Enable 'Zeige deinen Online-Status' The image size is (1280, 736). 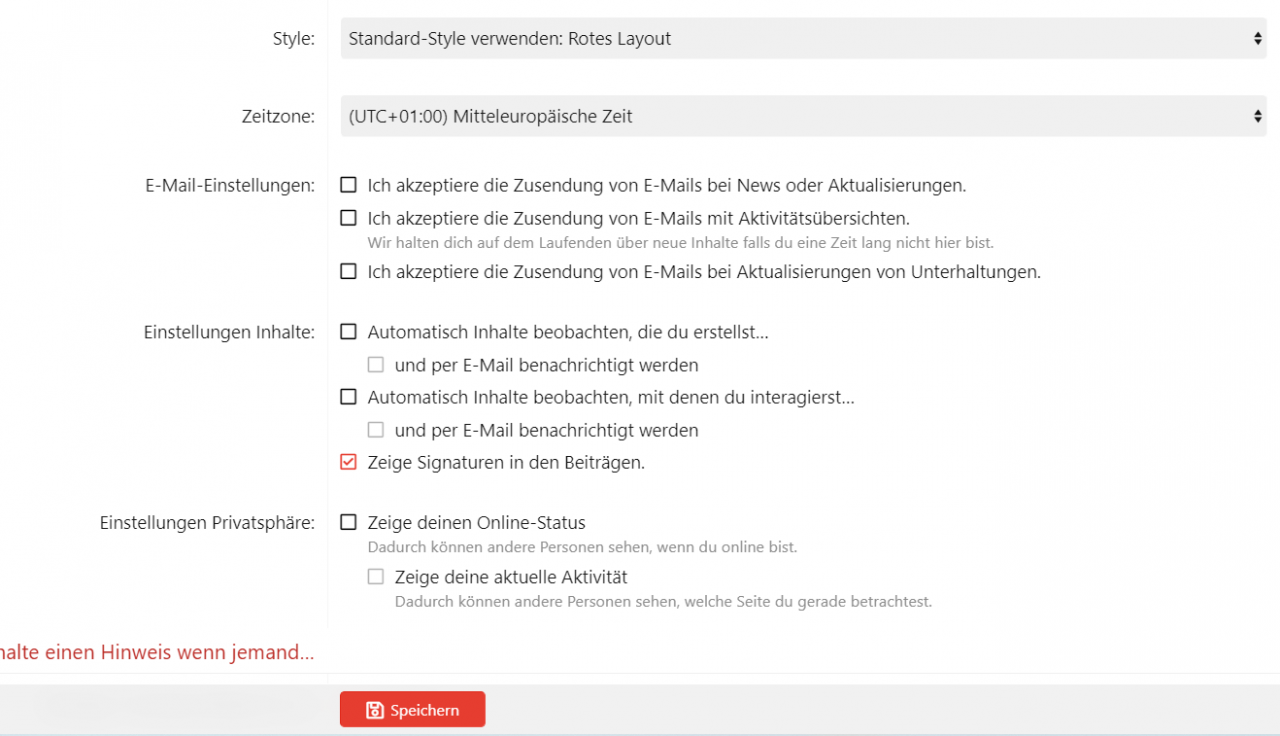click(x=348, y=522)
